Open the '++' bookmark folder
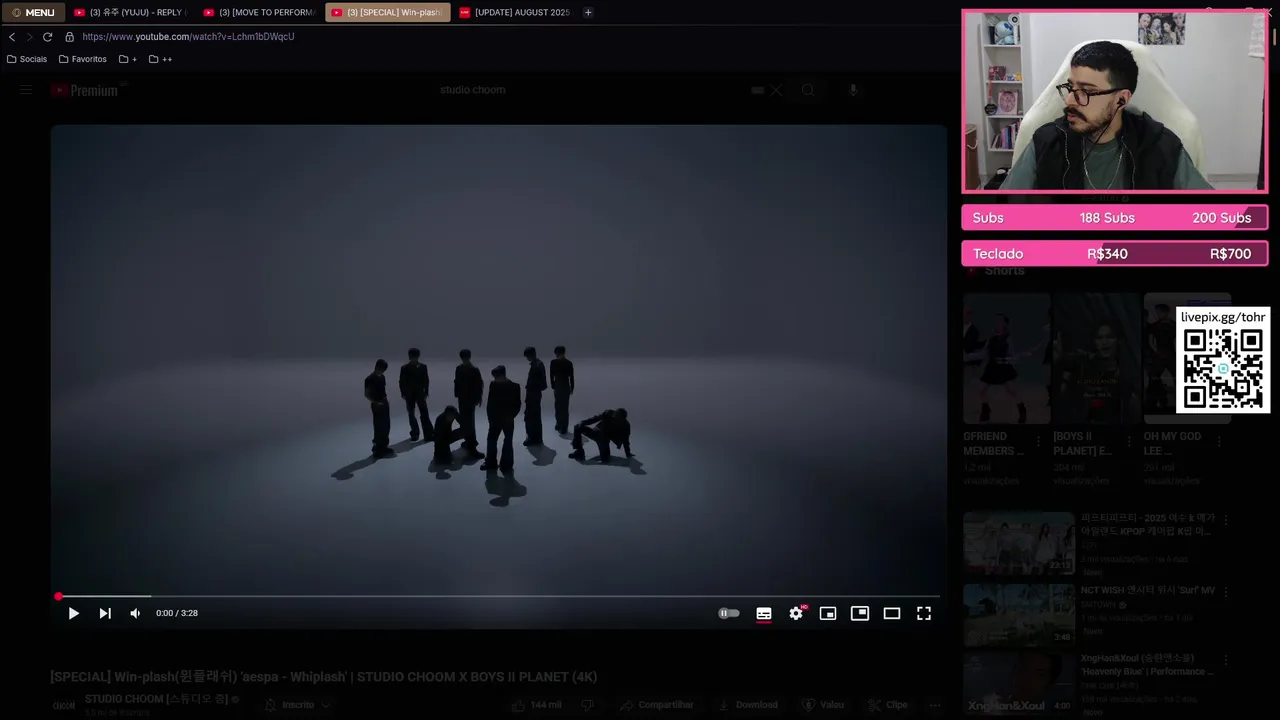 point(160,59)
